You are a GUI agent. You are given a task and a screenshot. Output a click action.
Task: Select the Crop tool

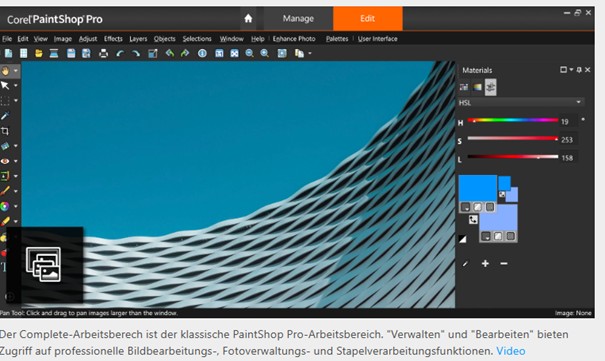(x=5, y=131)
